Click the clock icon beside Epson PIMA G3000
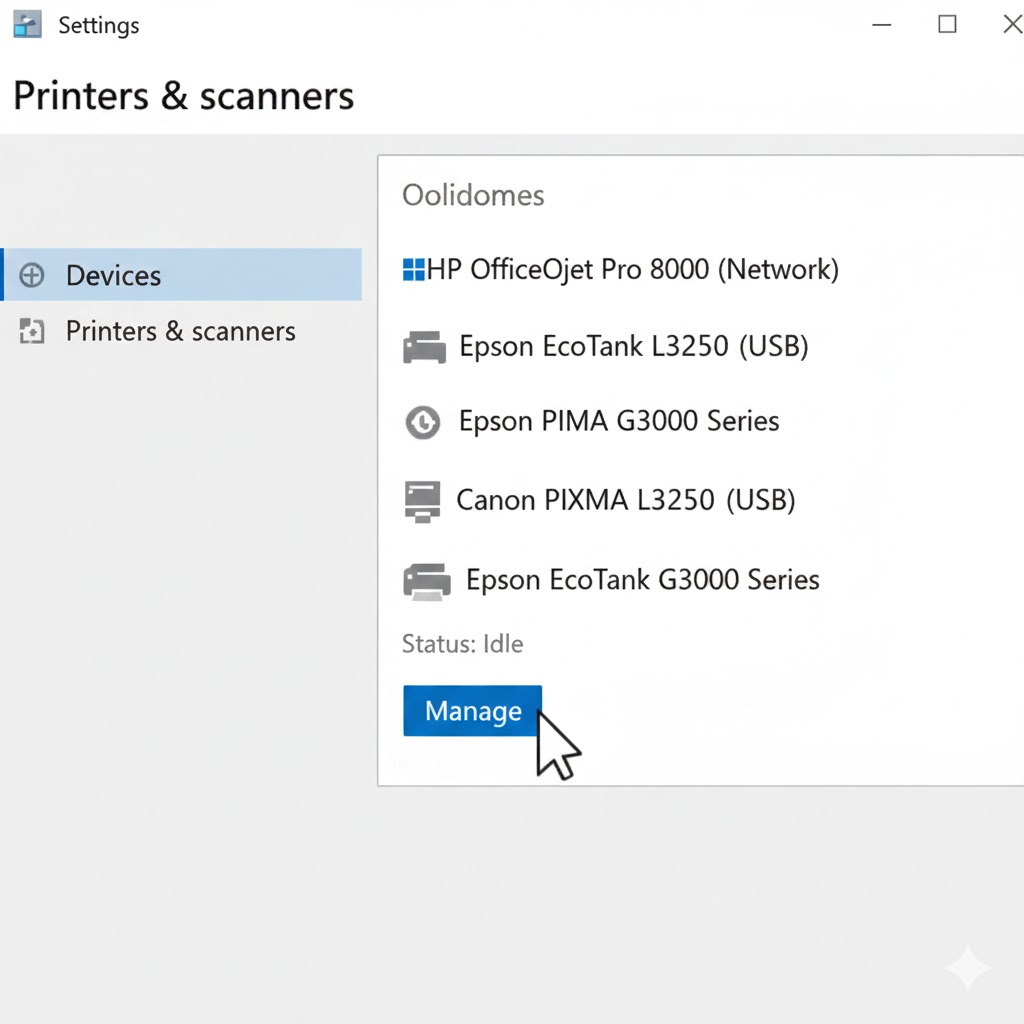 point(422,422)
